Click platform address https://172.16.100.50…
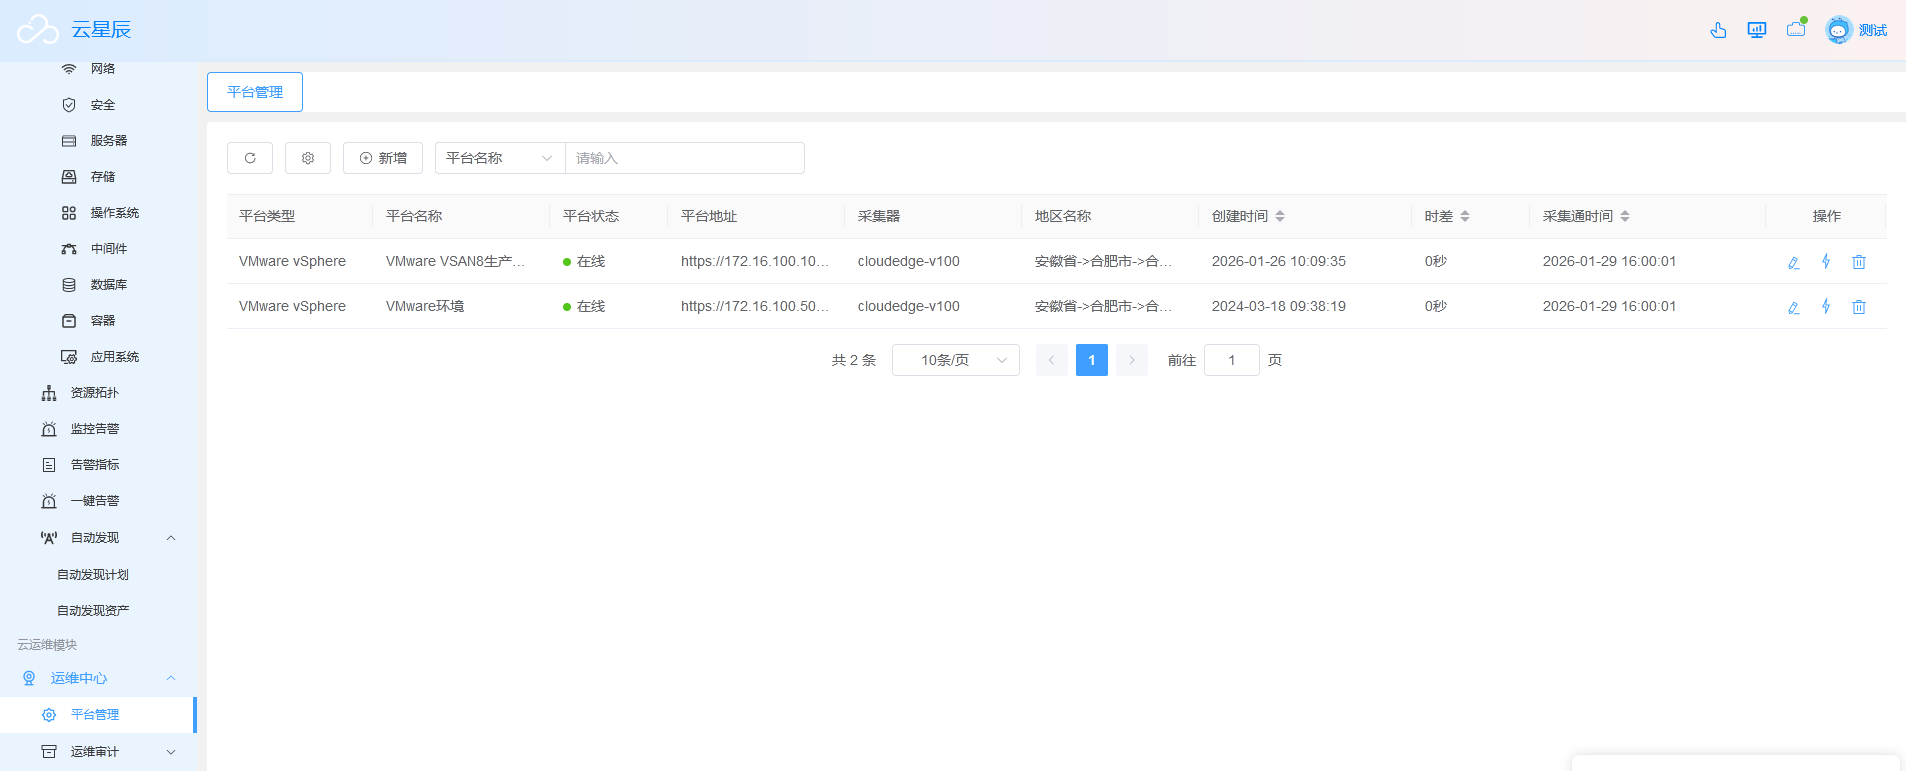This screenshot has width=1906, height=771. click(x=755, y=306)
